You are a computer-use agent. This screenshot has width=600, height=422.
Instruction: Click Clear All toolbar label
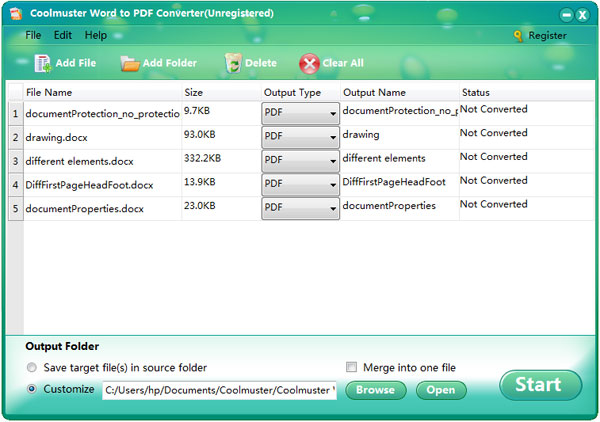pyautogui.click(x=343, y=63)
